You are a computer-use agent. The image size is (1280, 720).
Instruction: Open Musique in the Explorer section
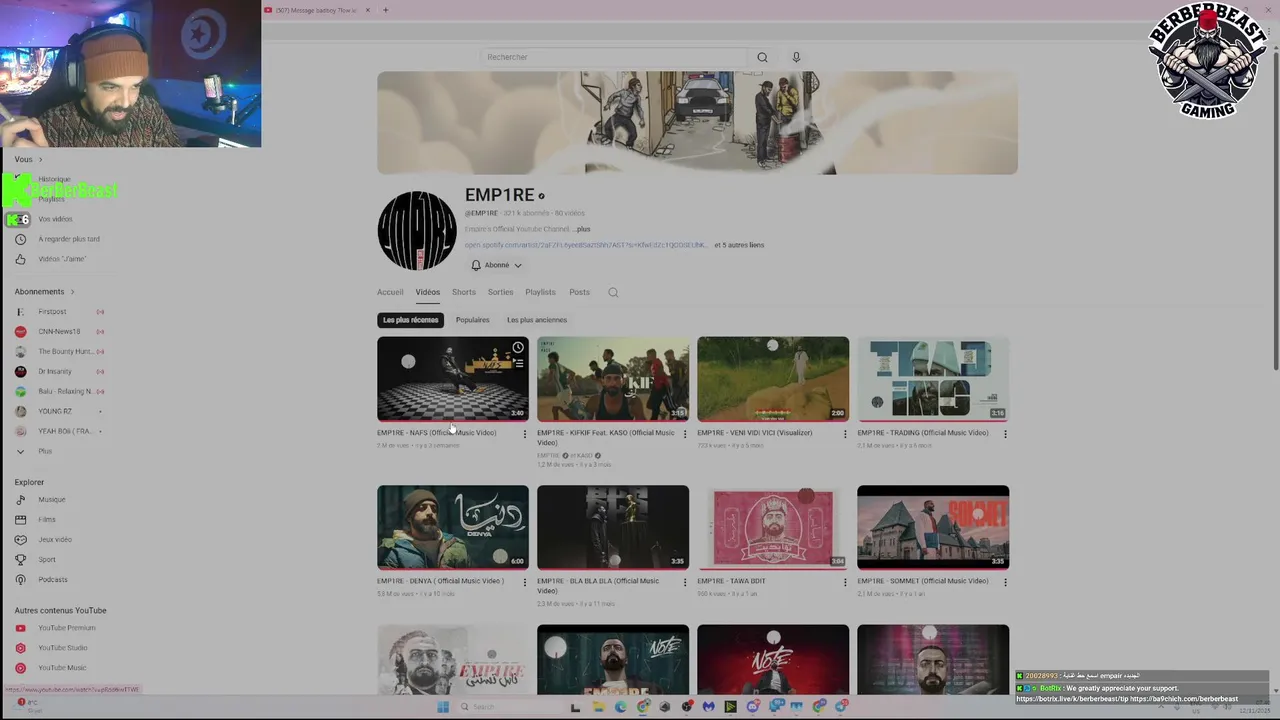pos(52,500)
